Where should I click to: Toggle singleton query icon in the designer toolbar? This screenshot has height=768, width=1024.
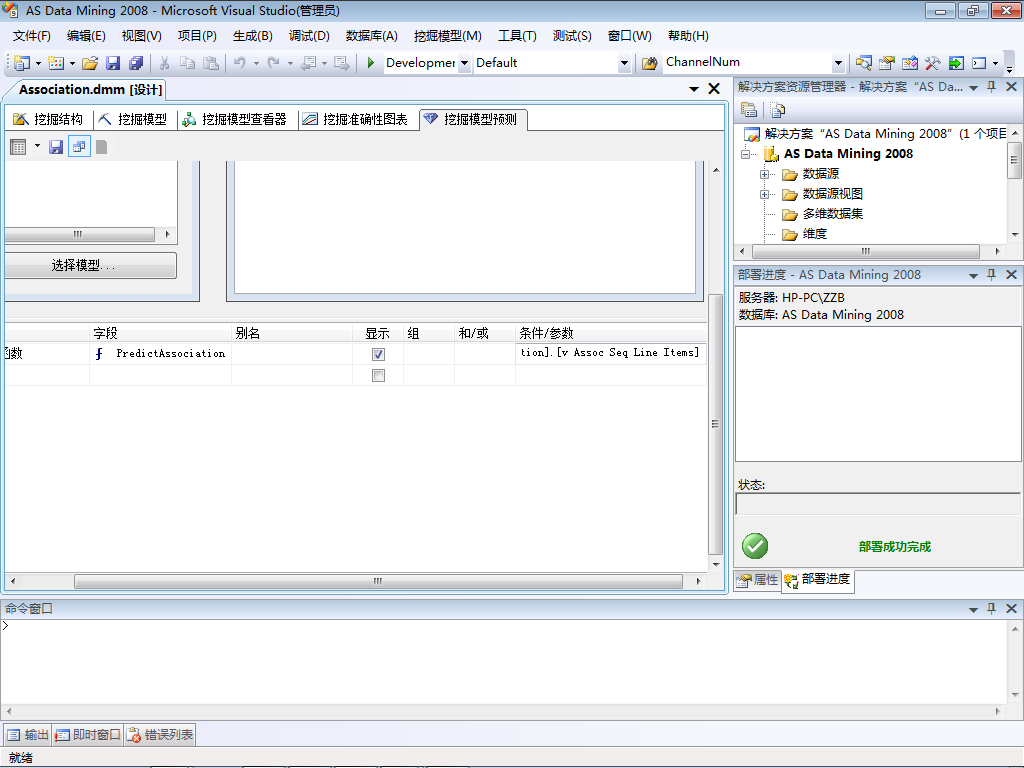[79, 147]
